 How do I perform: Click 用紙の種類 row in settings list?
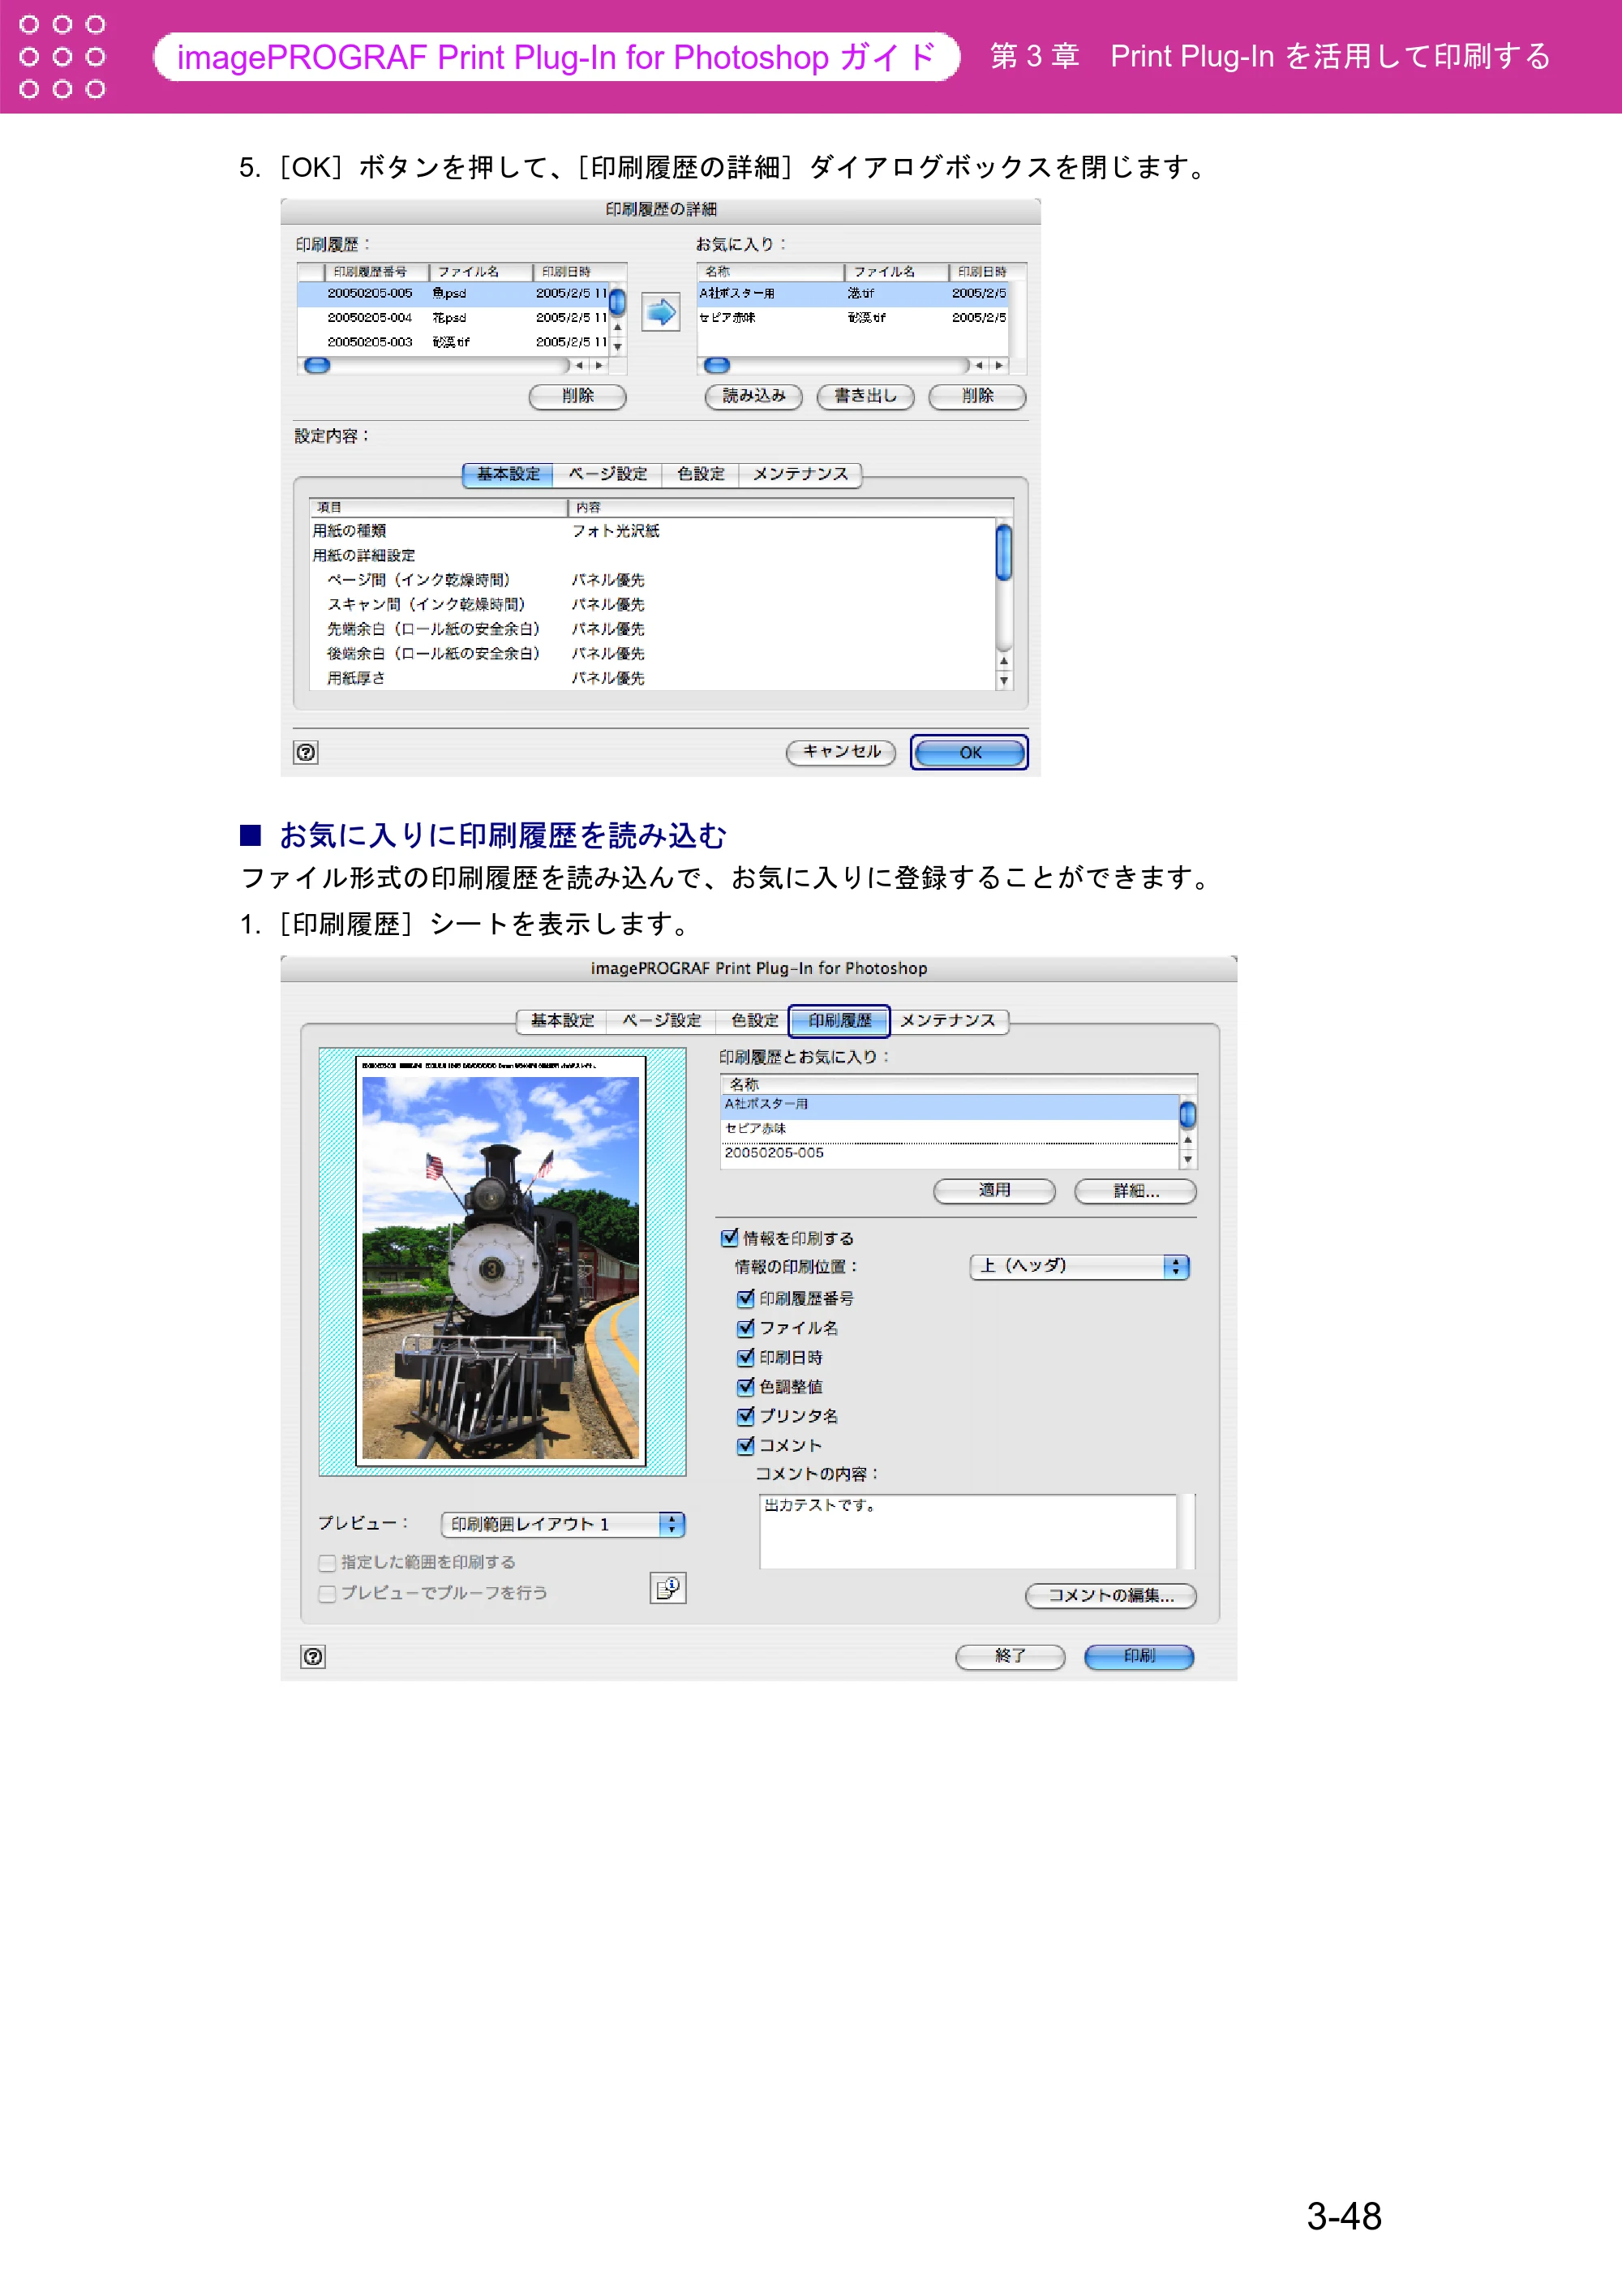click(652, 531)
